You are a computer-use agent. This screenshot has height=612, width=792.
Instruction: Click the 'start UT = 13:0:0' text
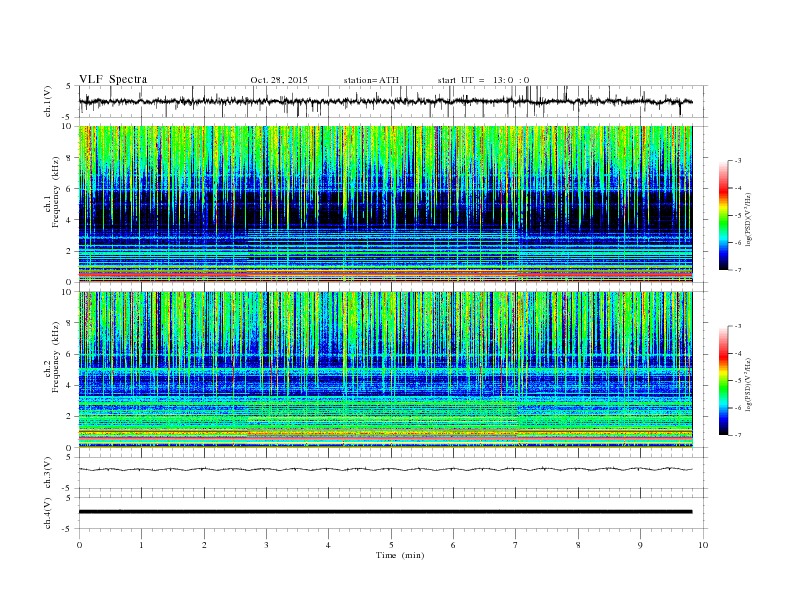tap(483, 80)
